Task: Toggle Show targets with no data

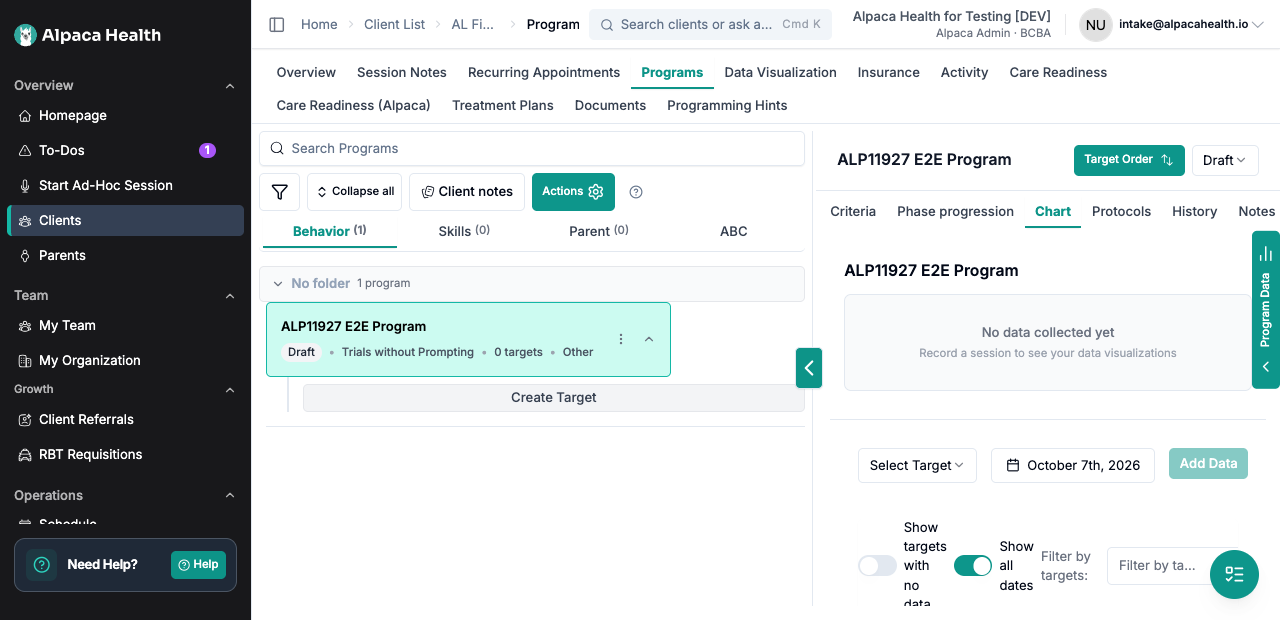Action: [x=877, y=566]
